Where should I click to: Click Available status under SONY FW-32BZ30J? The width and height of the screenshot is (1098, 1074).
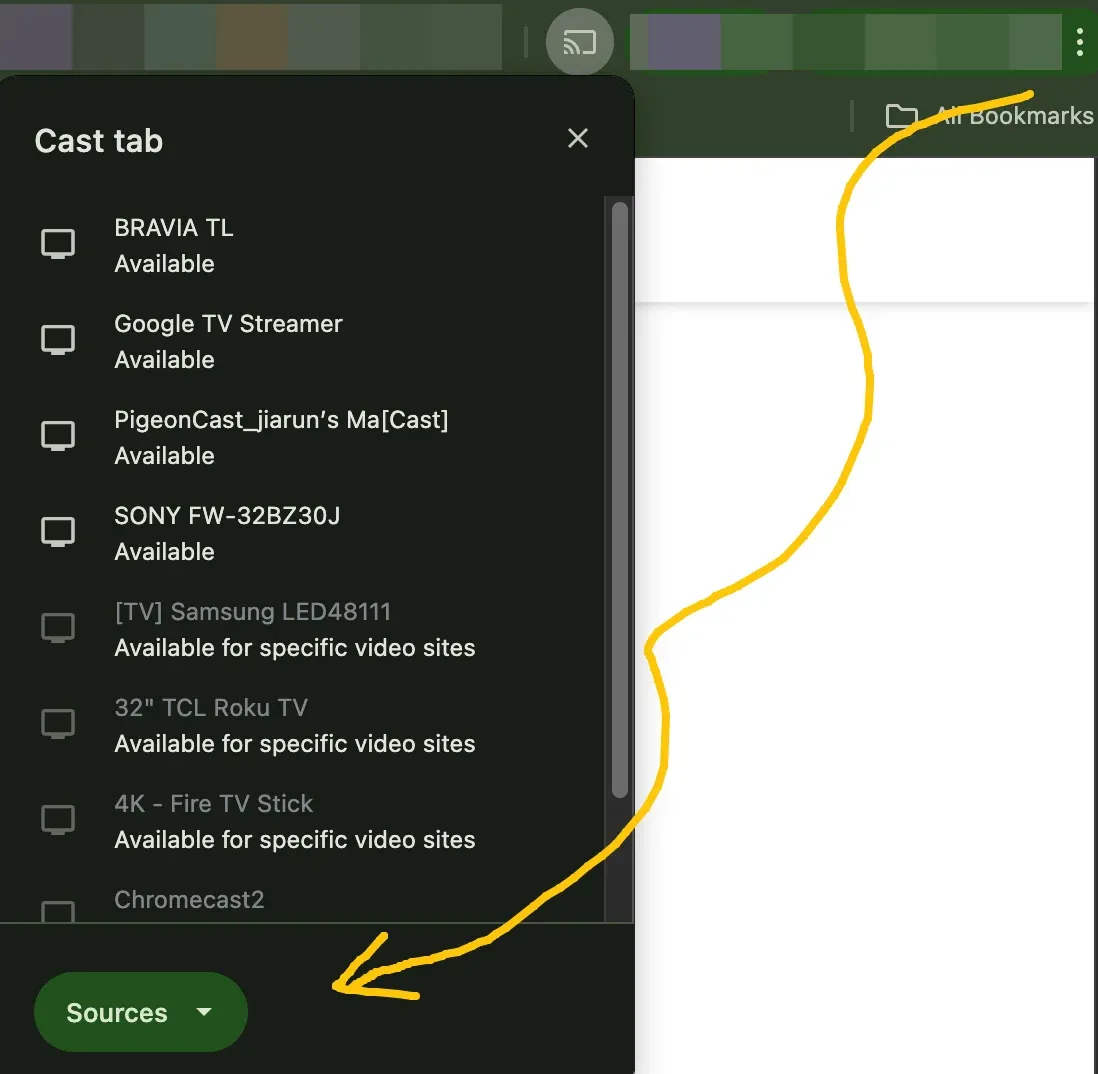165,552
